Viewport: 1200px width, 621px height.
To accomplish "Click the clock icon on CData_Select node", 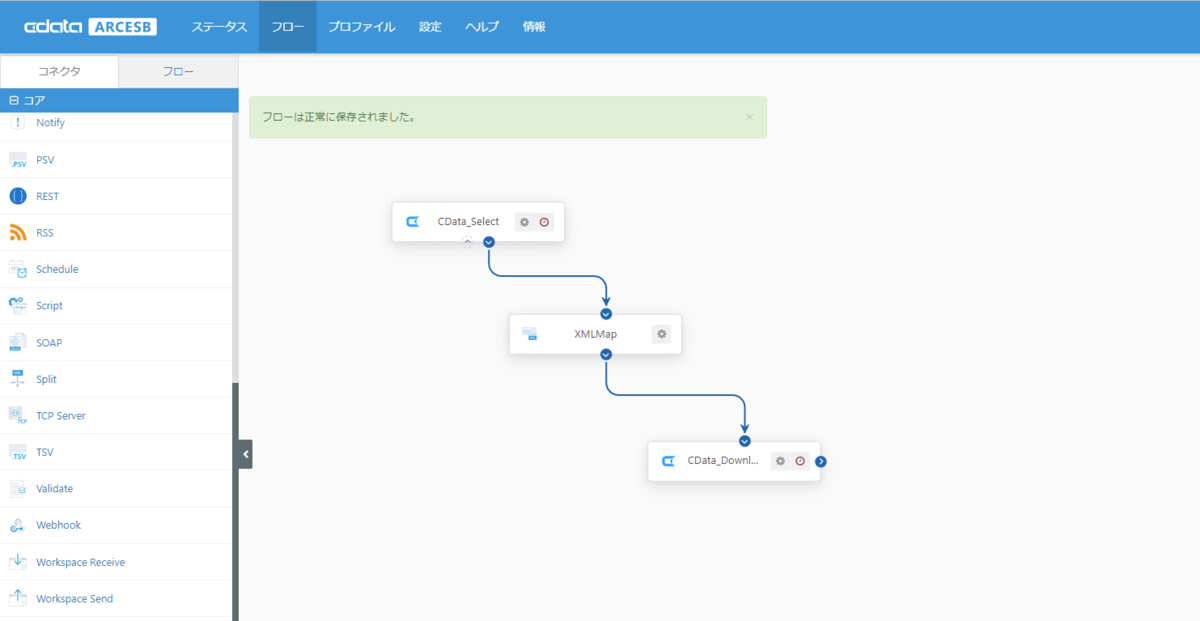I will 544,222.
